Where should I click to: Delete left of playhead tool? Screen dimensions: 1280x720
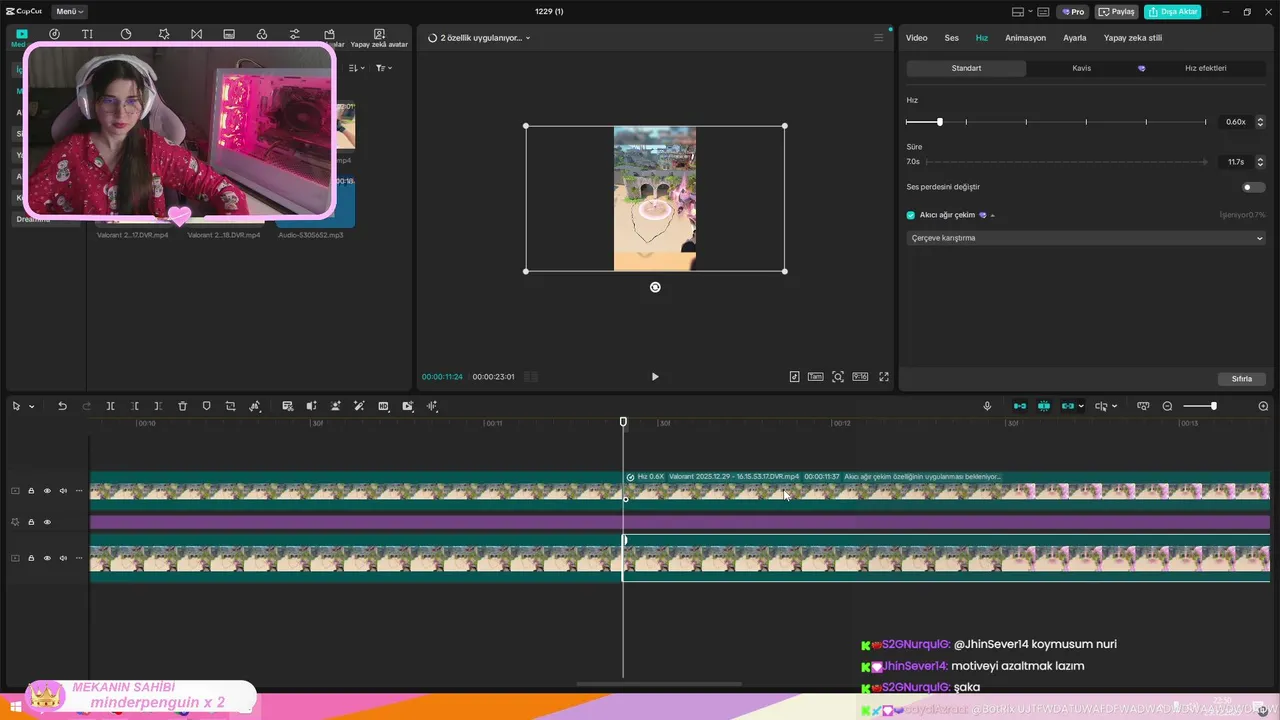[x=135, y=406]
